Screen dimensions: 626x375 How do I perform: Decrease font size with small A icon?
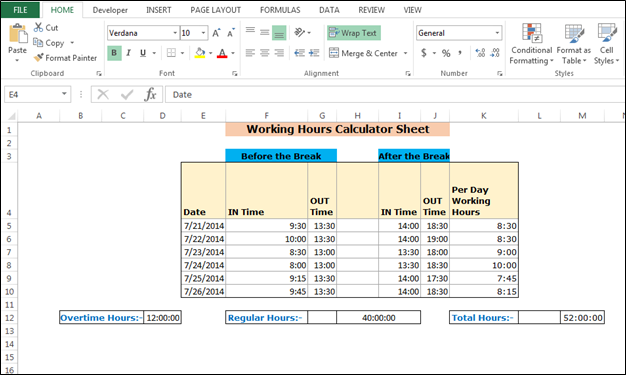(x=231, y=33)
